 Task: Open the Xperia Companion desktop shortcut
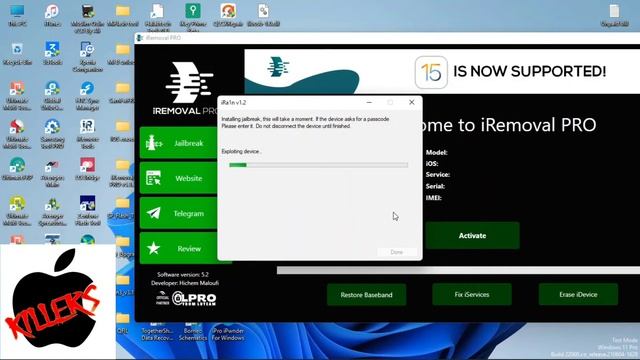[x=87, y=56]
